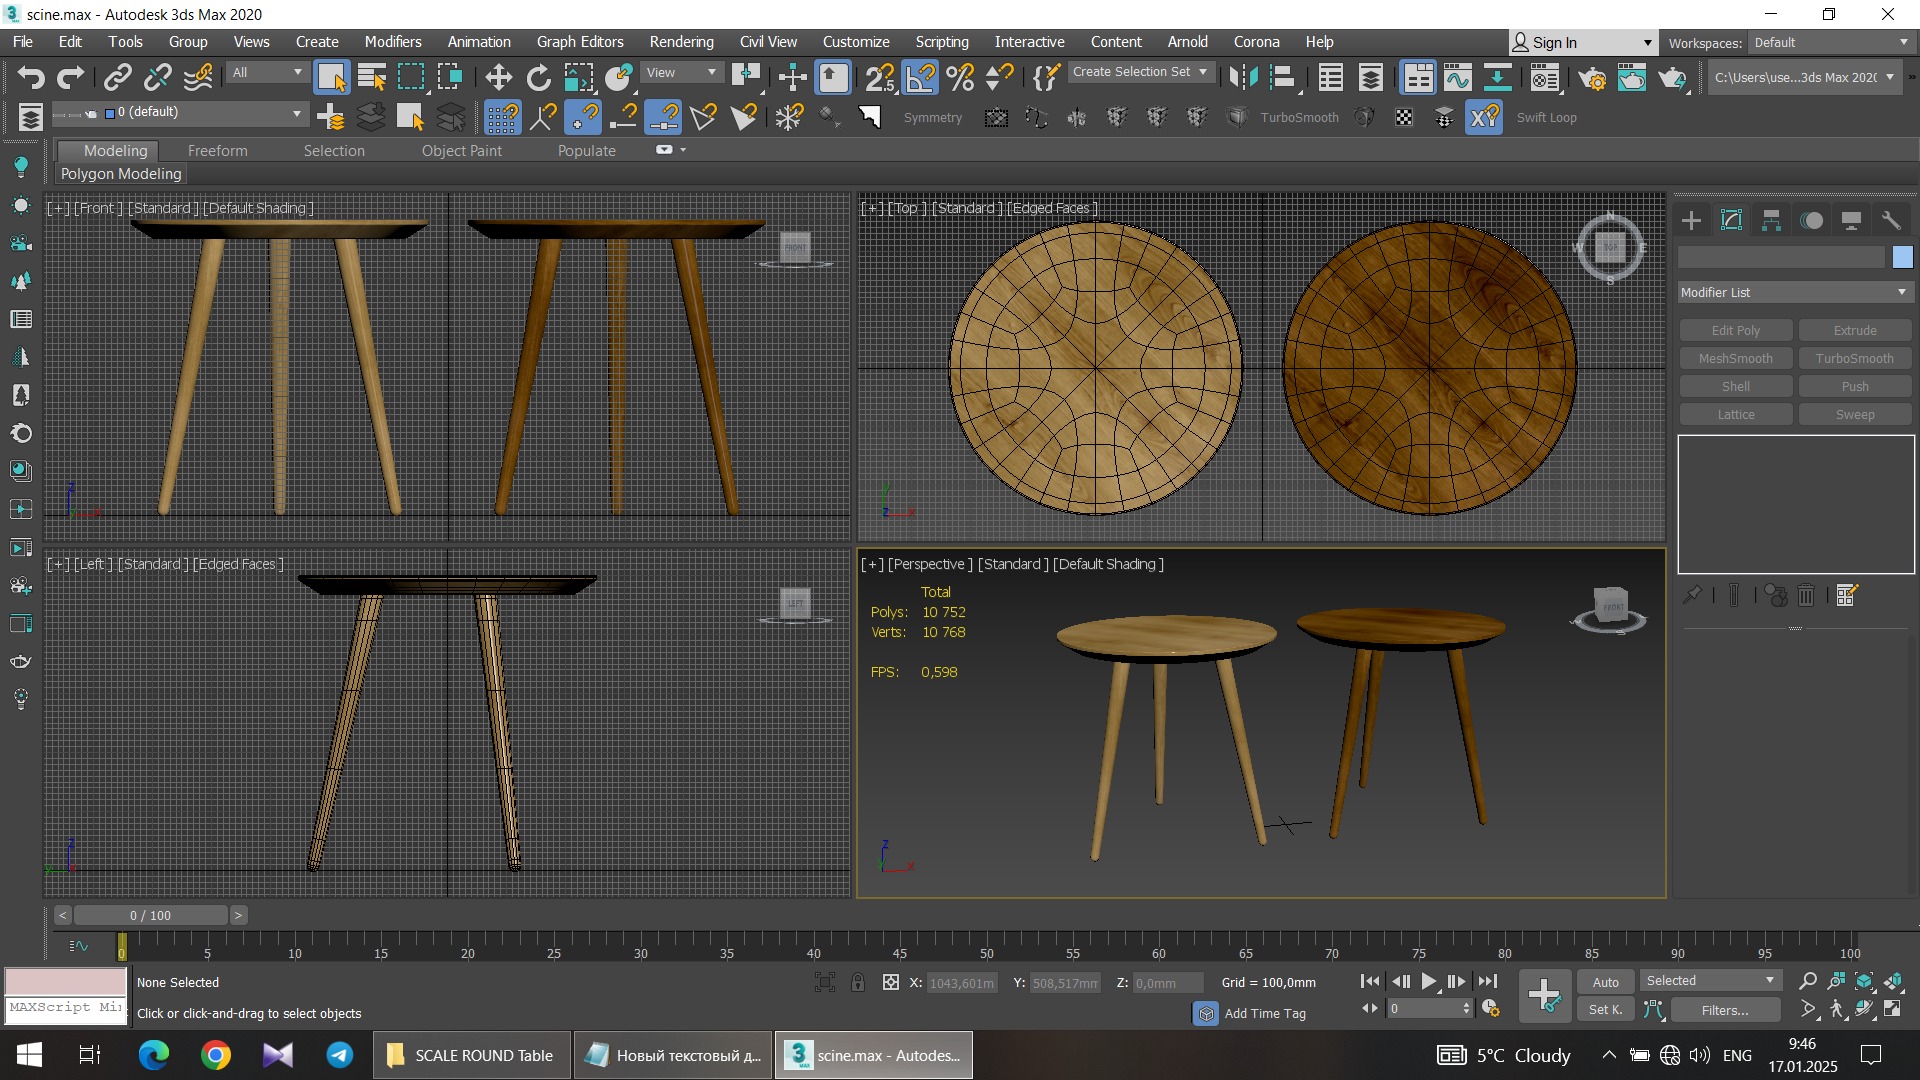
Task: Toggle Spinner Snap
Action: (999, 77)
